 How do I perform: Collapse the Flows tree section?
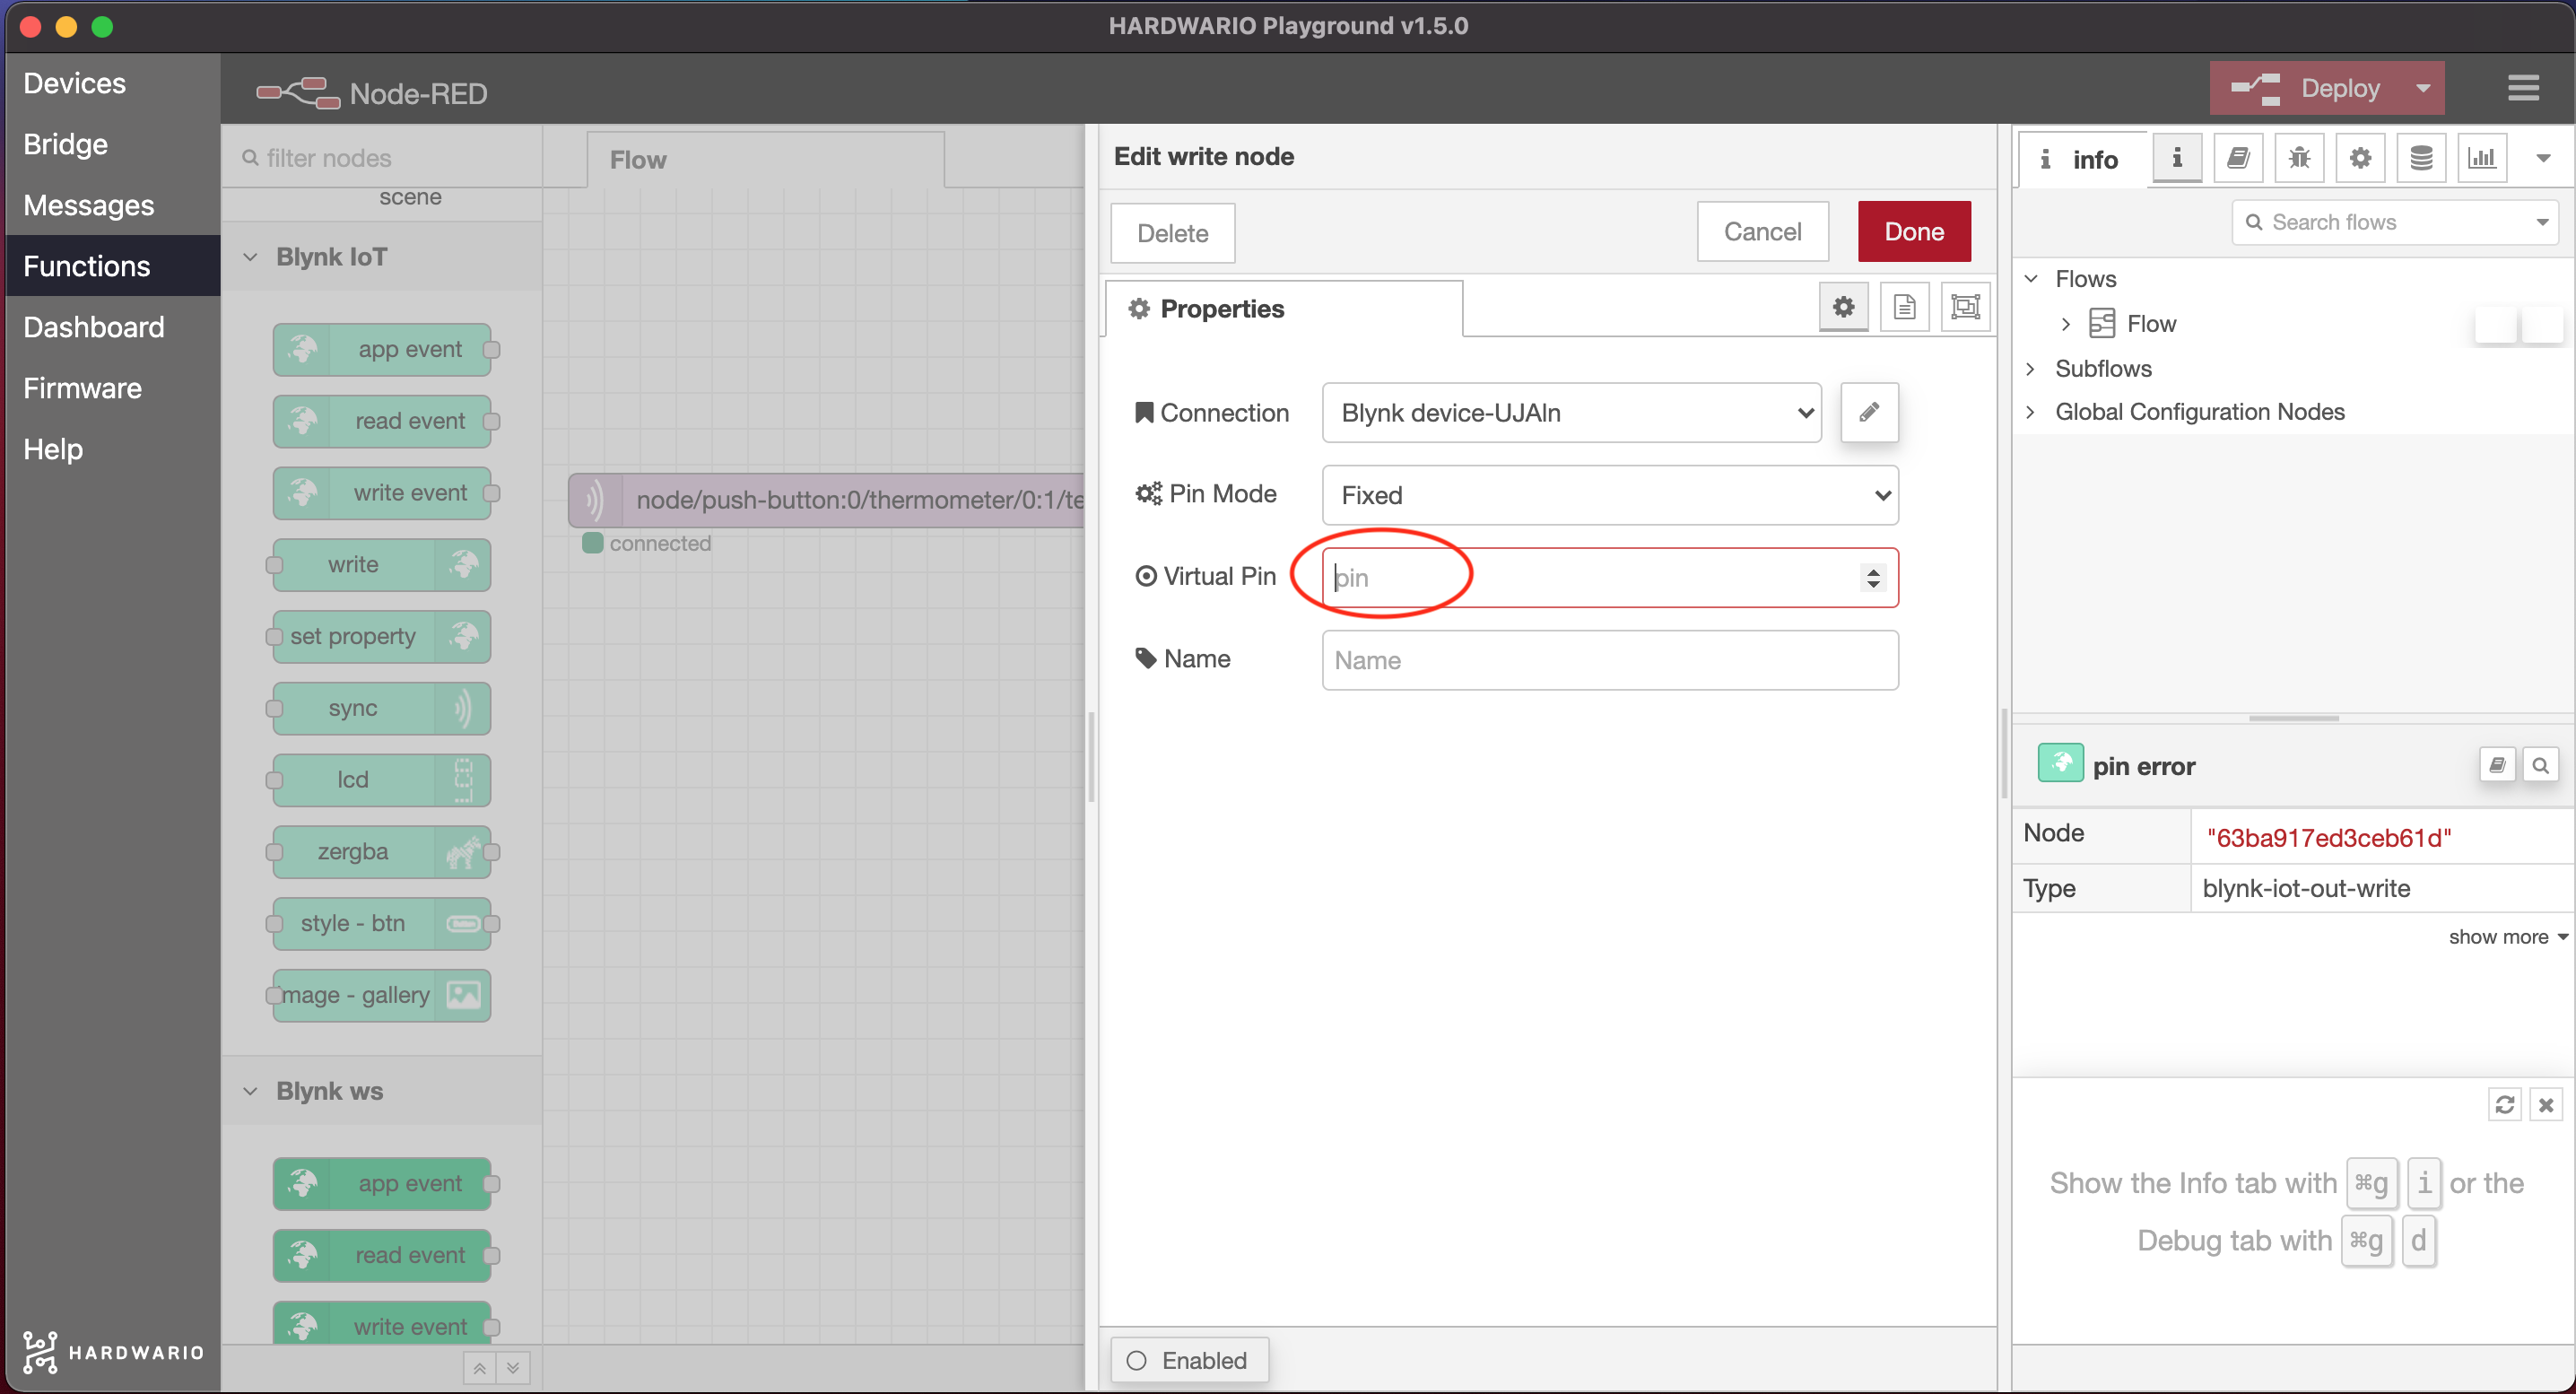pos(2030,278)
